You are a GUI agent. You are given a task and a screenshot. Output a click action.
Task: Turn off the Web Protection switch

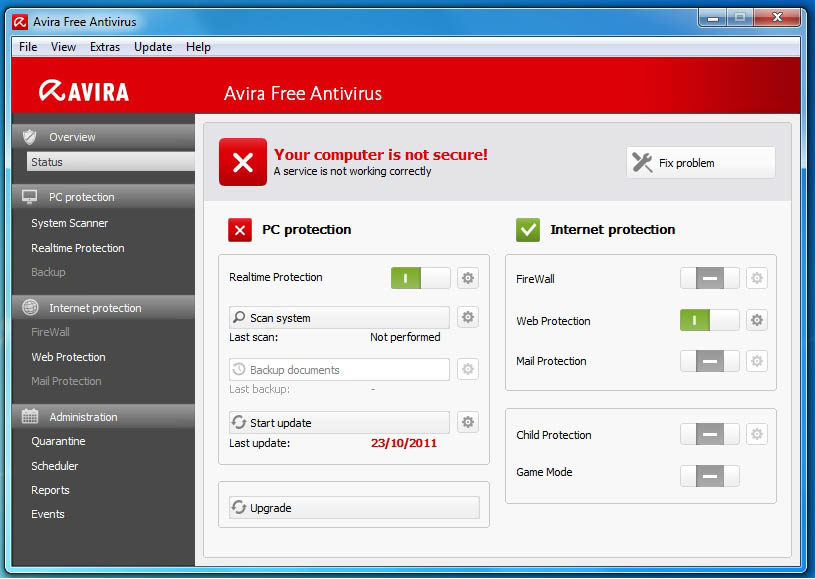pyautogui.click(x=709, y=321)
